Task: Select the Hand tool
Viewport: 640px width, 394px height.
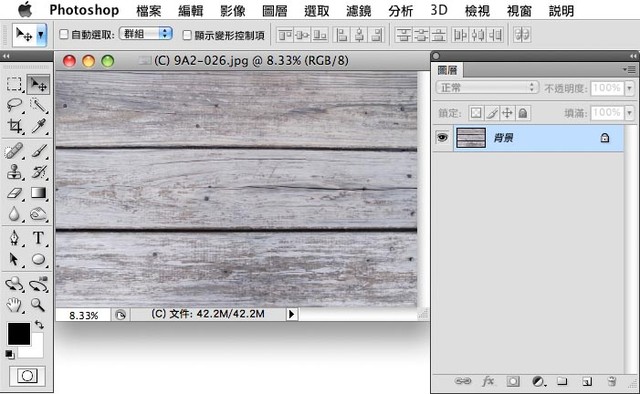Action: pyautogui.click(x=14, y=305)
